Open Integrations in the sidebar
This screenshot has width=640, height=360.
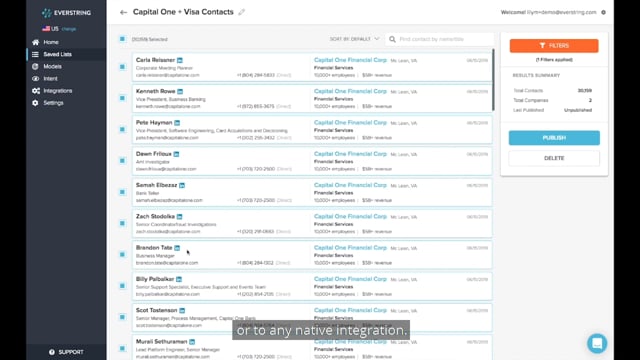click(58, 91)
